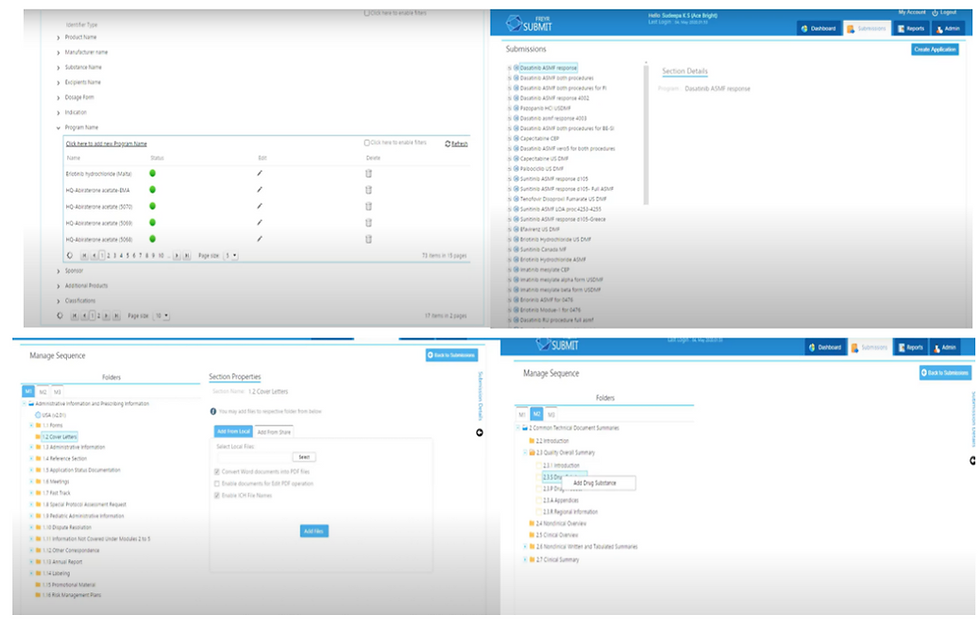
Task: Edit HQ-Abiraterone acetate (5068) entry
Action: pyautogui.click(x=259, y=239)
